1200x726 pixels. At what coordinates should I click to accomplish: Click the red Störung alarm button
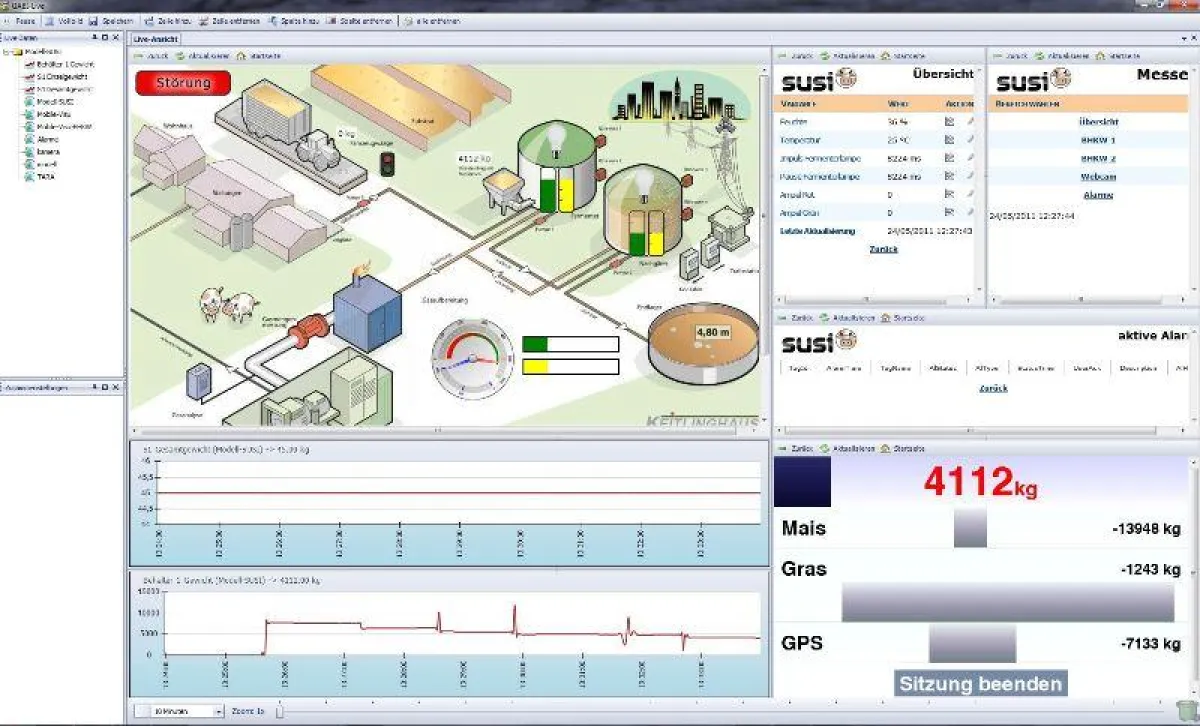tap(183, 83)
